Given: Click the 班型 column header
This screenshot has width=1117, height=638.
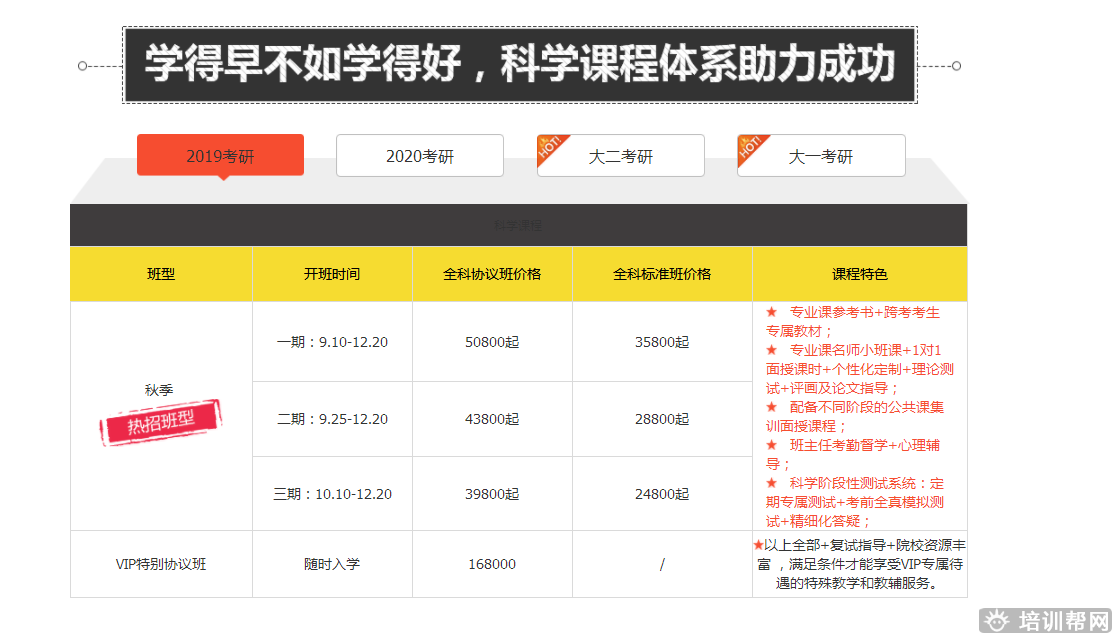Looking at the screenshot, I should [x=161, y=274].
